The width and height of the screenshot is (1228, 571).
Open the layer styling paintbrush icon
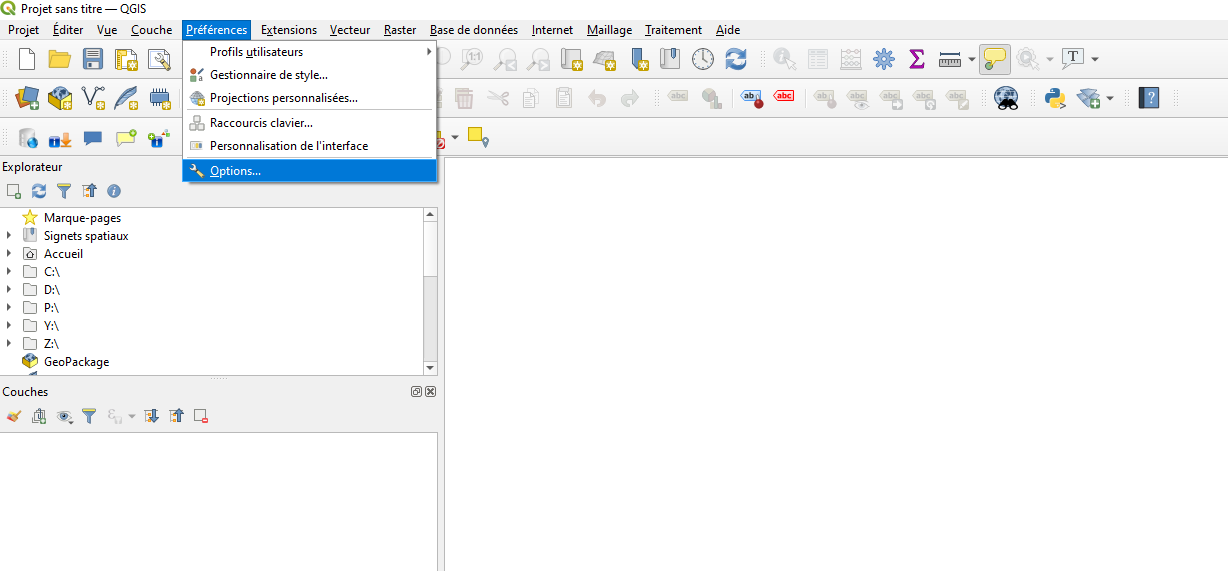13,416
